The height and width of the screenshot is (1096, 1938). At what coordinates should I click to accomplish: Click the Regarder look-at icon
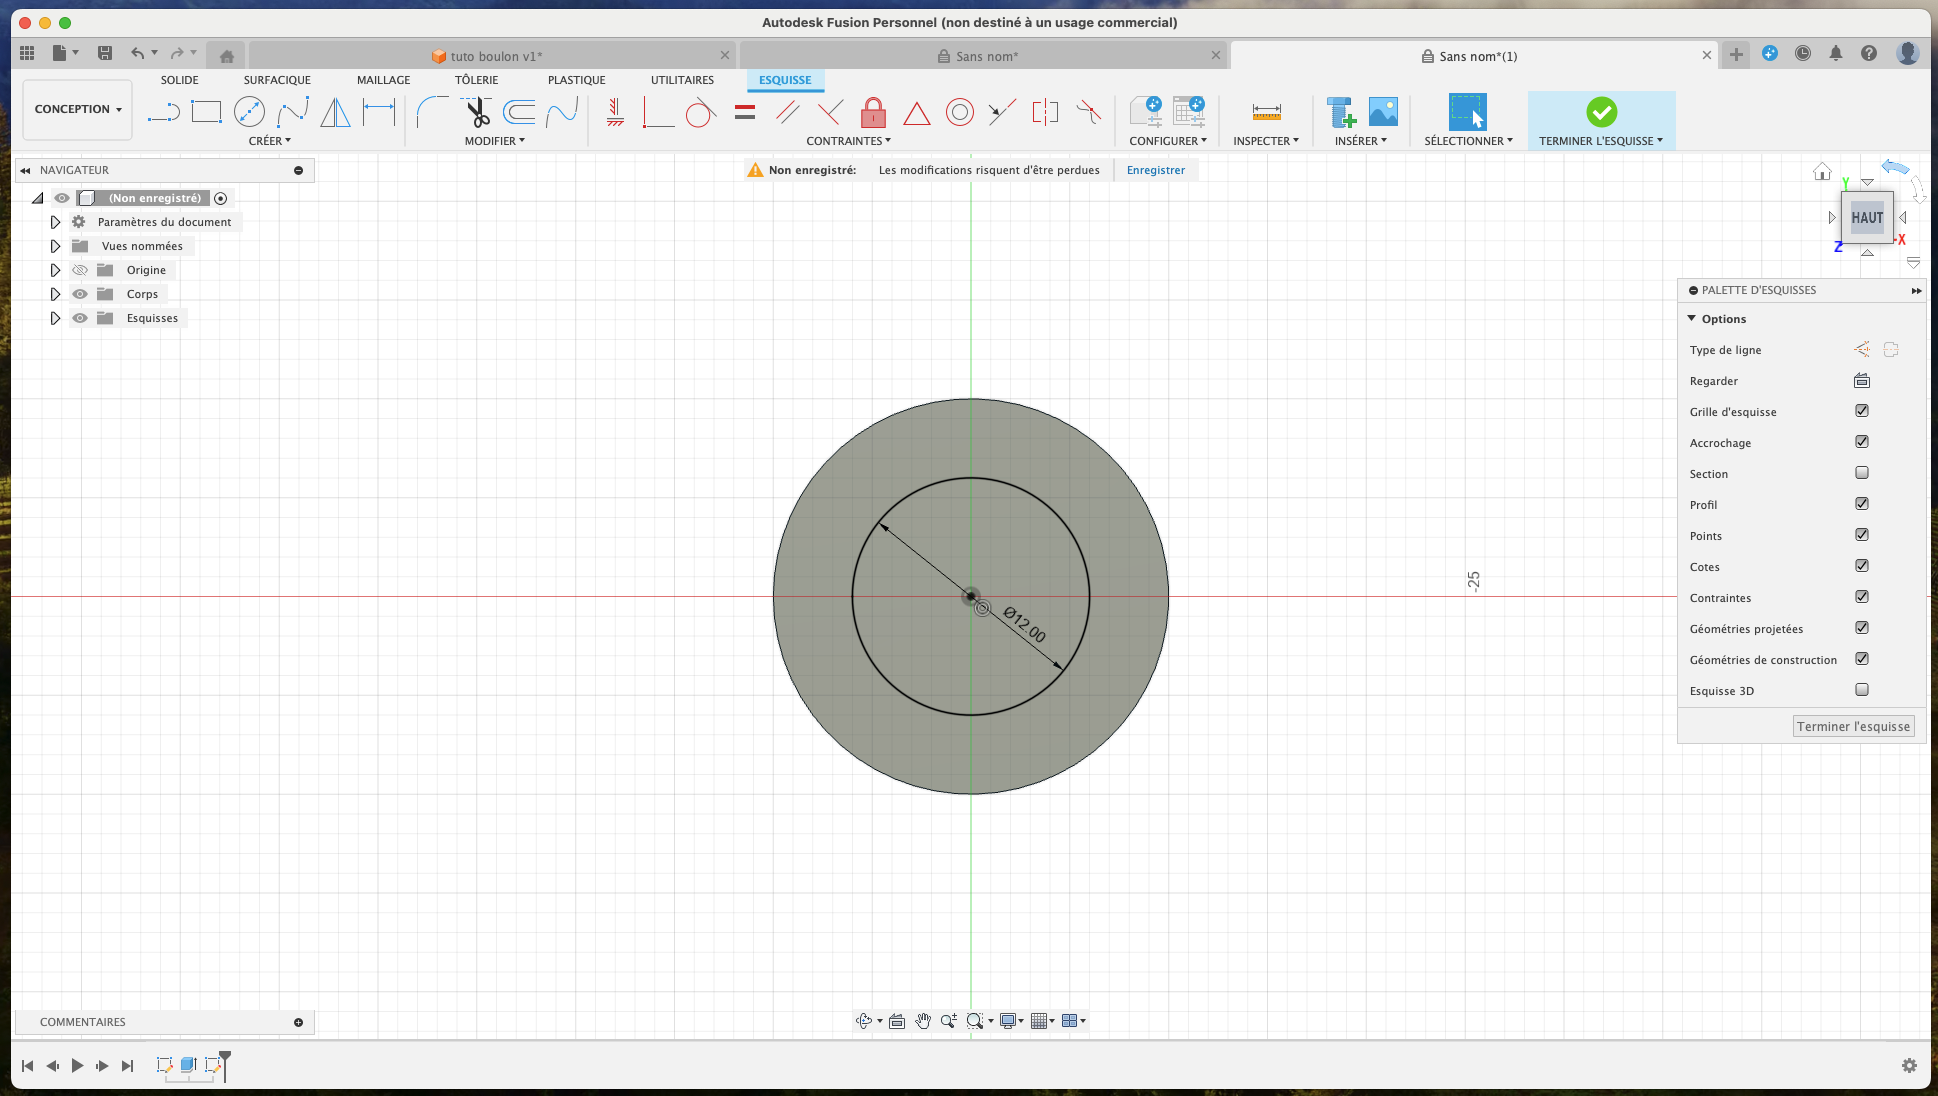point(1862,380)
